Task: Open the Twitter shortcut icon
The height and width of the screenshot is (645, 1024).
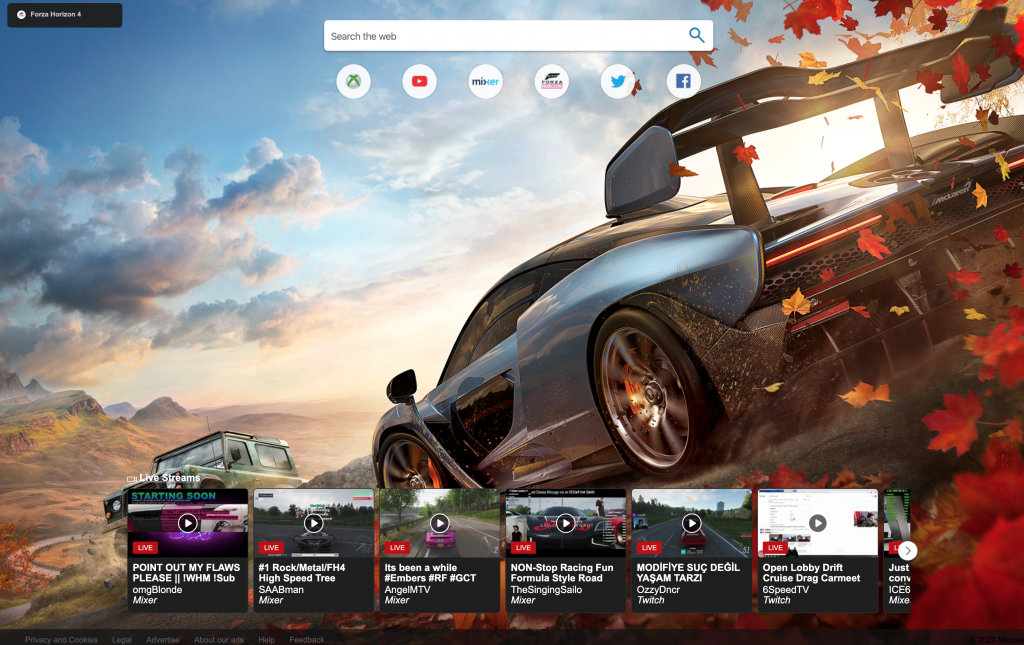Action: tap(618, 82)
